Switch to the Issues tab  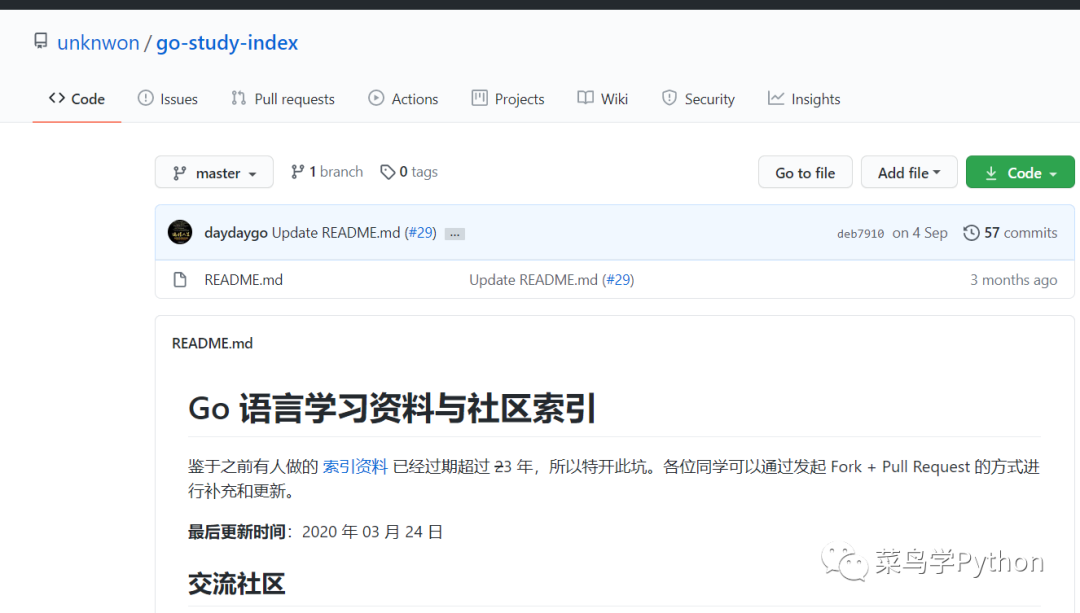(167, 98)
